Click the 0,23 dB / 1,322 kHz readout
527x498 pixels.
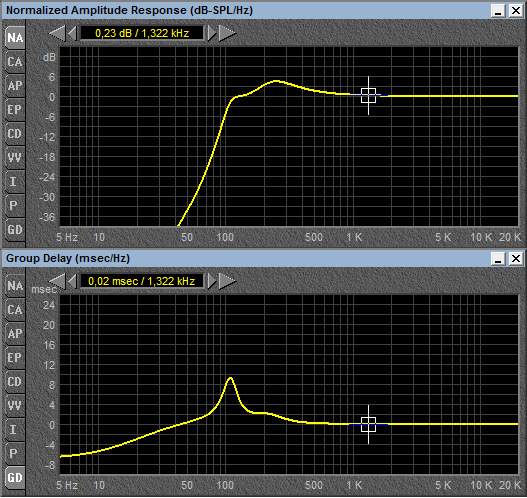142,33
